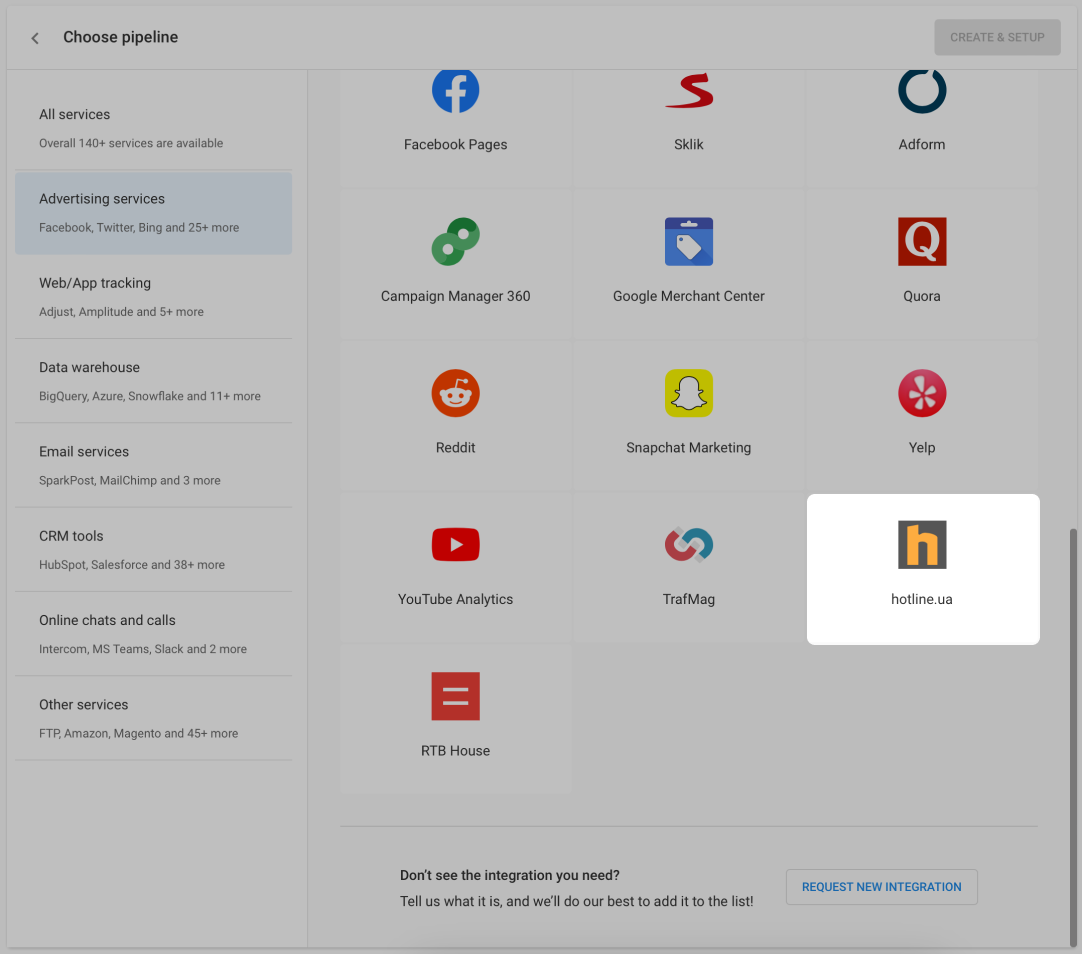Click 'SparkPost, MailChimp and 3 more' text
The image size is (1082, 954).
pyautogui.click(x=130, y=480)
